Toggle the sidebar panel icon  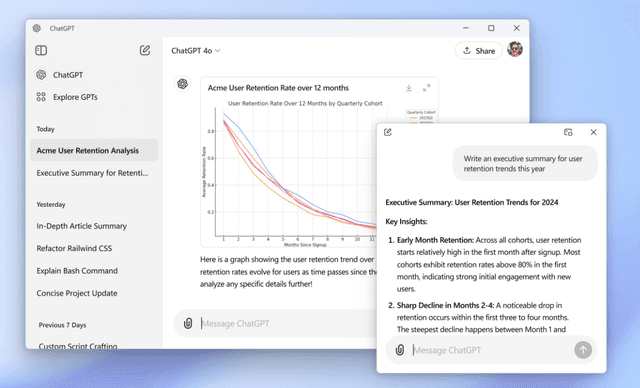pos(41,50)
